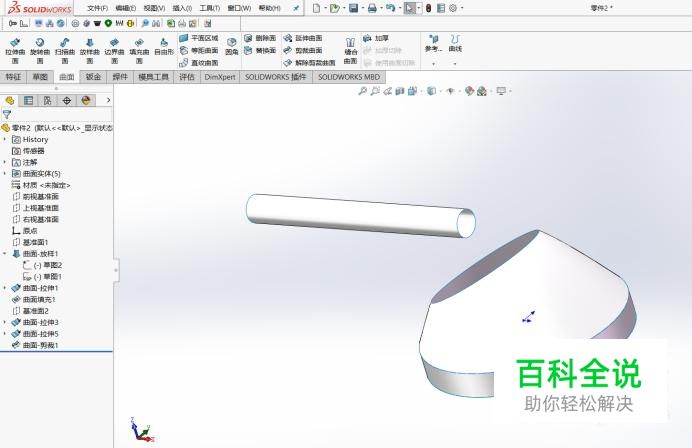This screenshot has height=448, width=692.
Task: Switch to the 模具工具 tab
Action: [x=153, y=77]
